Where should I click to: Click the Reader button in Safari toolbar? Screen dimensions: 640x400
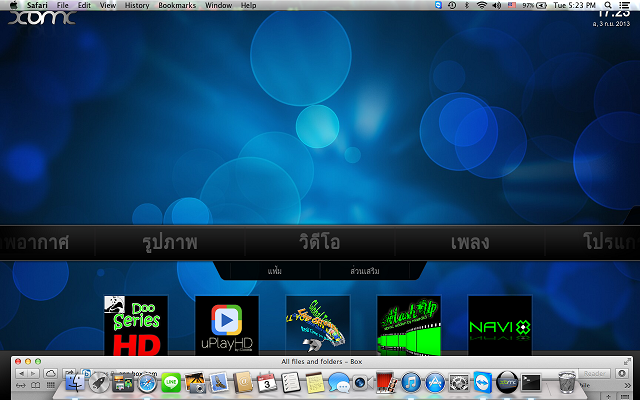pyautogui.click(x=594, y=373)
